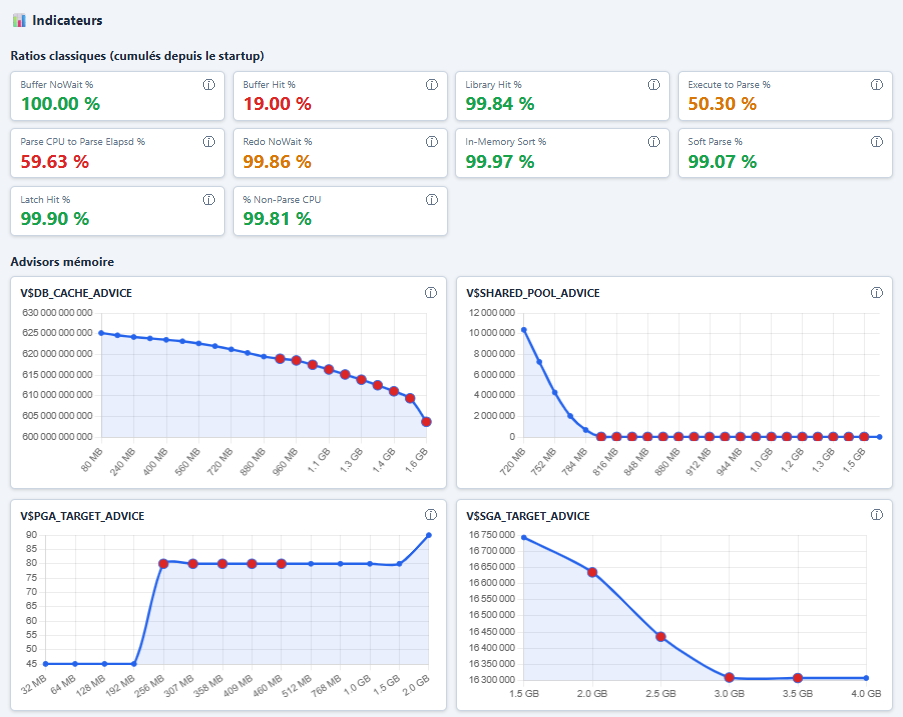The image size is (903, 717).
Task: Click red point at 3.0 GB in SGA chart
Action: pos(729,677)
